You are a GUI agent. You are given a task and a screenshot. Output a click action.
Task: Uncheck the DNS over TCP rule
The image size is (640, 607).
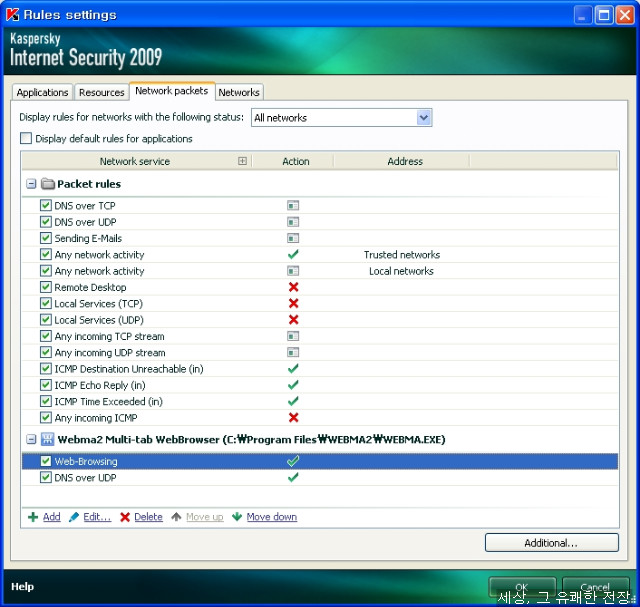pyautogui.click(x=46, y=205)
